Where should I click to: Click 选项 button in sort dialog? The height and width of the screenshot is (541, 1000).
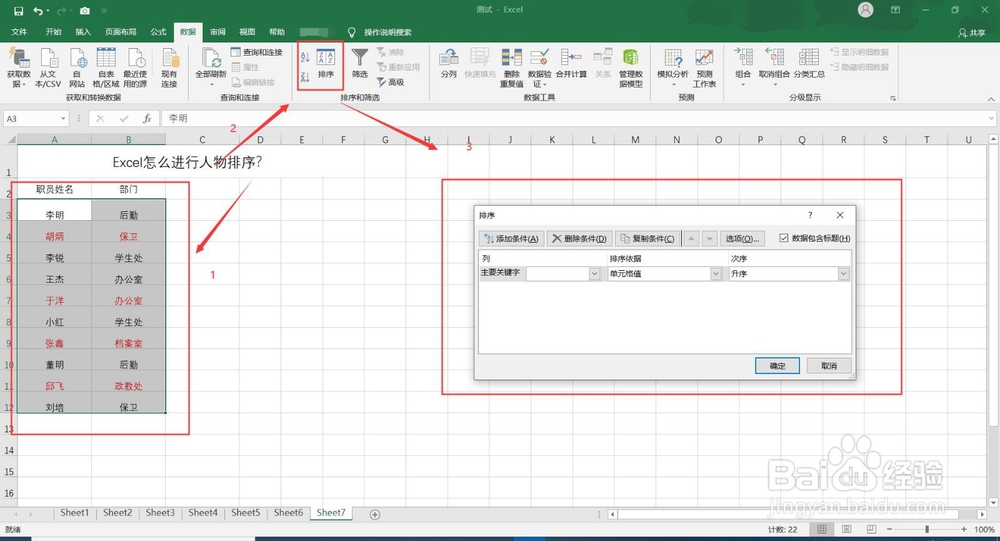point(742,239)
